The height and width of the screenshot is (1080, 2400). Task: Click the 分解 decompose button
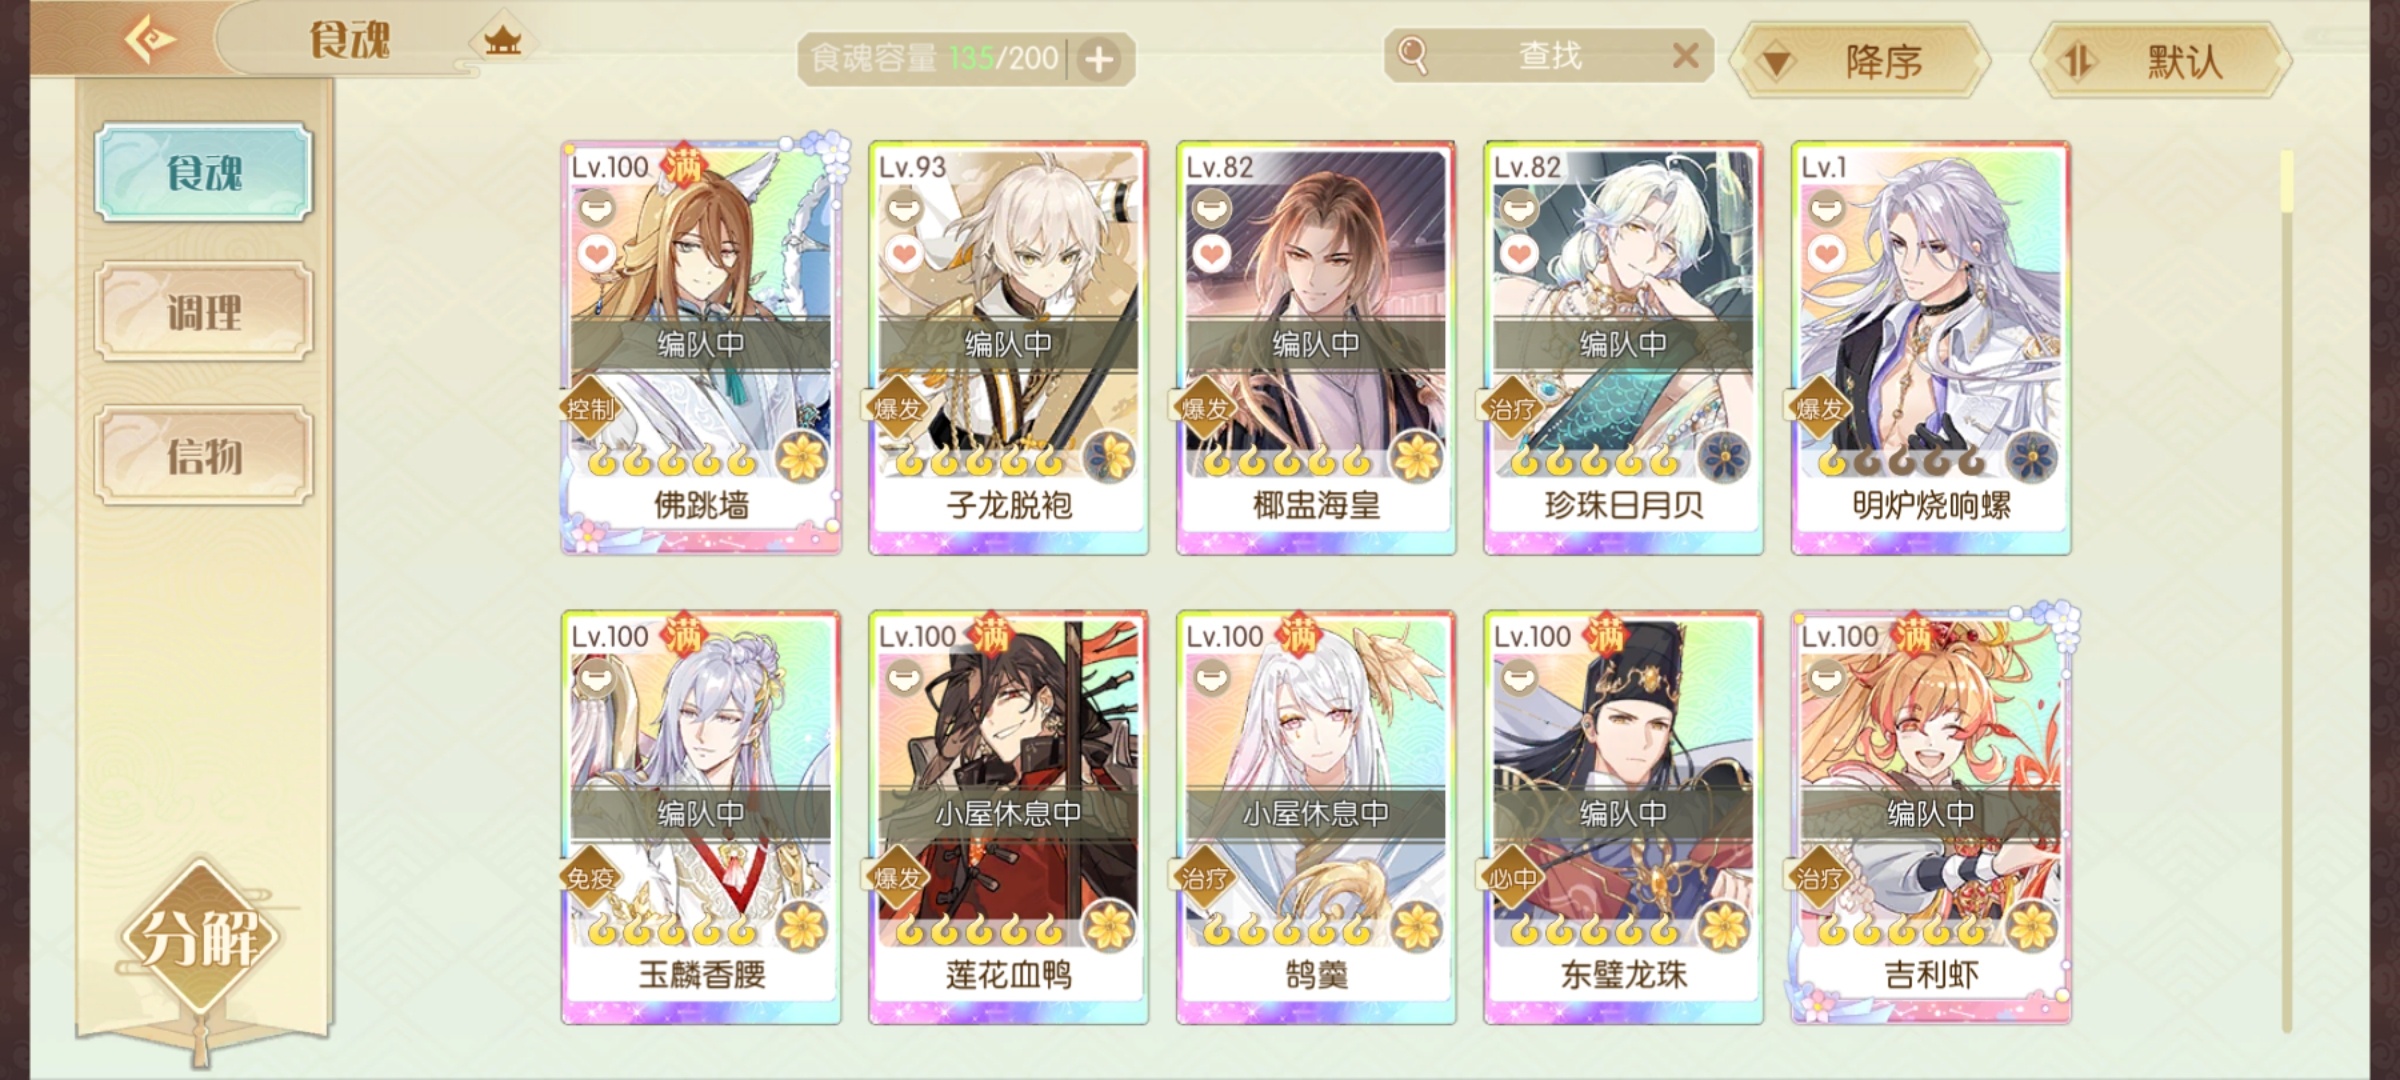(200, 938)
